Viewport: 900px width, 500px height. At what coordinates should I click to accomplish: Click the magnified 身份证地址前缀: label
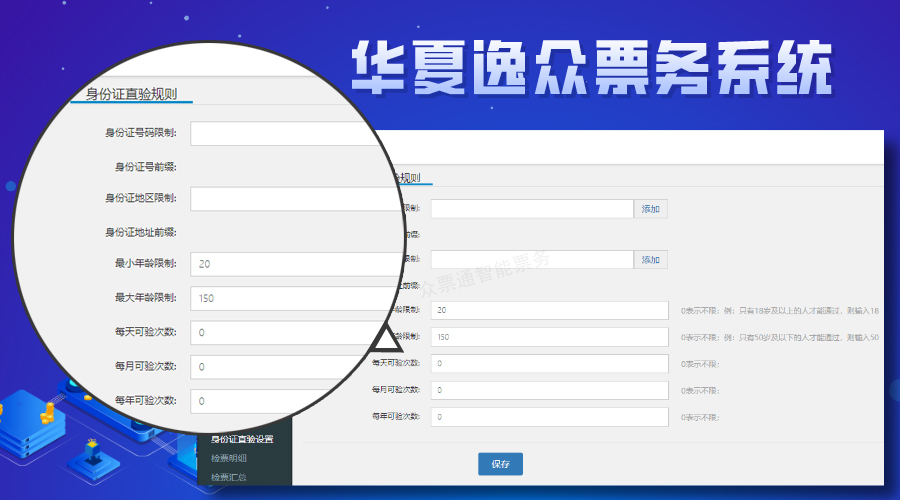click(x=141, y=232)
